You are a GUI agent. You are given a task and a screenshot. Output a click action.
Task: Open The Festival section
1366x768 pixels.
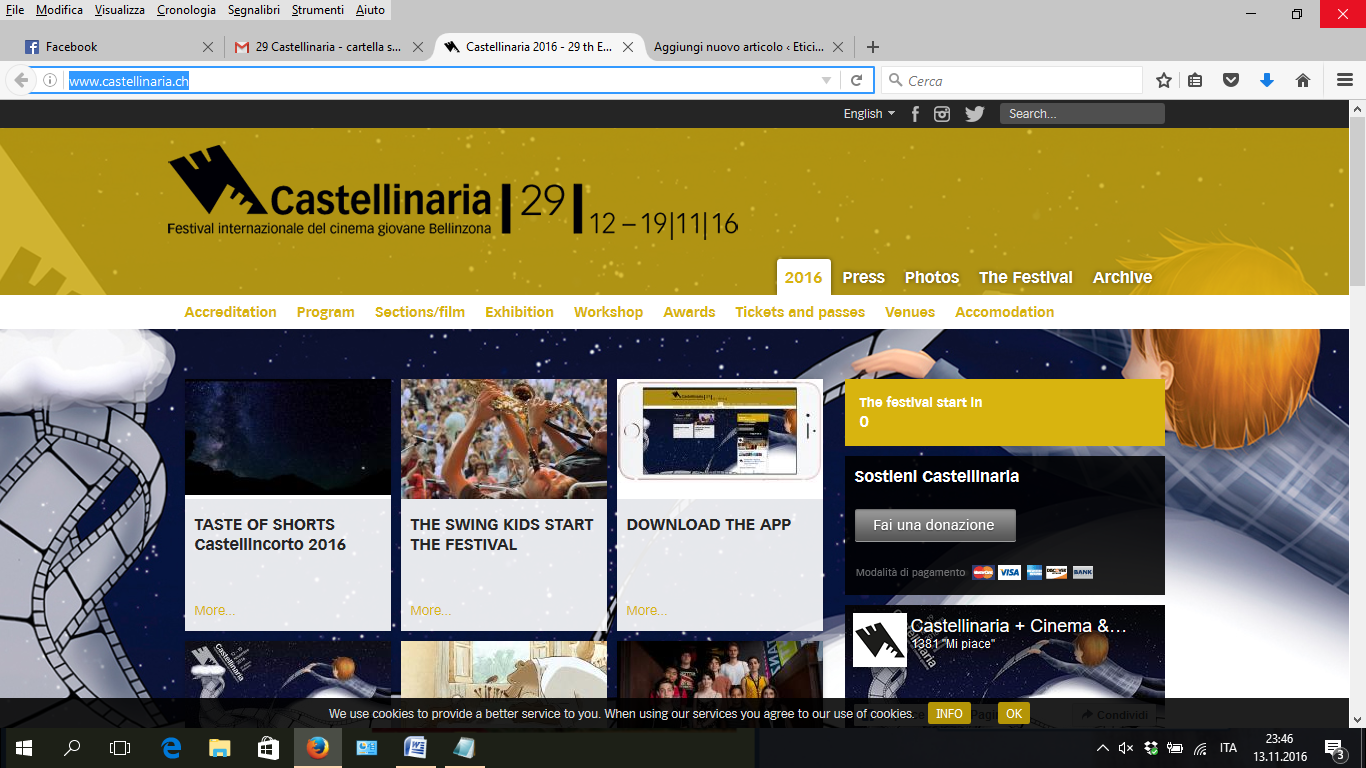(x=1026, y=278)
